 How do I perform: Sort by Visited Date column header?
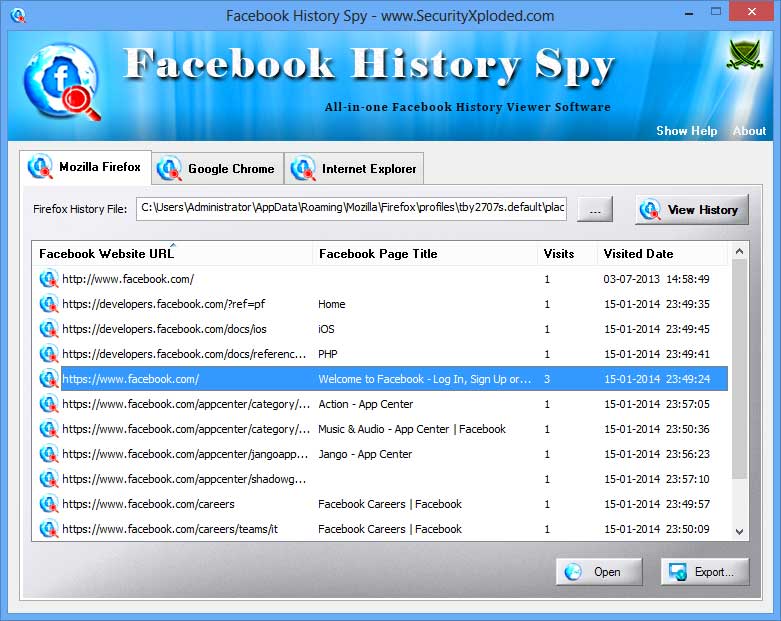click(662, 253)
